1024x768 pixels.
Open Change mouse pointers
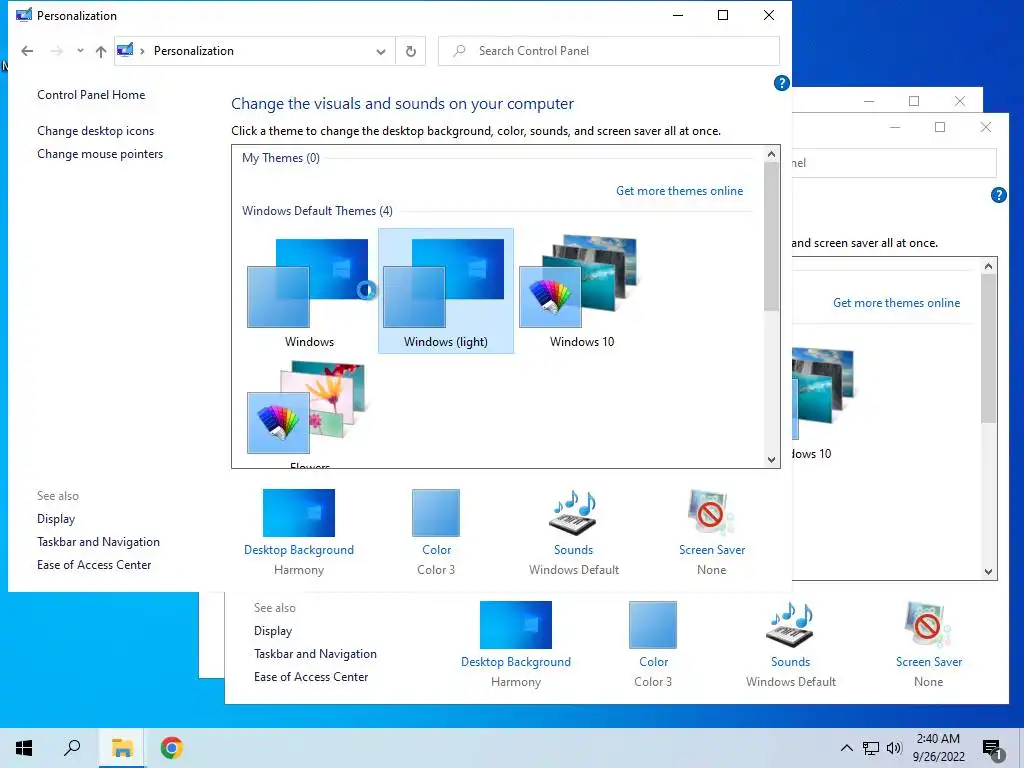click(100, 154)
